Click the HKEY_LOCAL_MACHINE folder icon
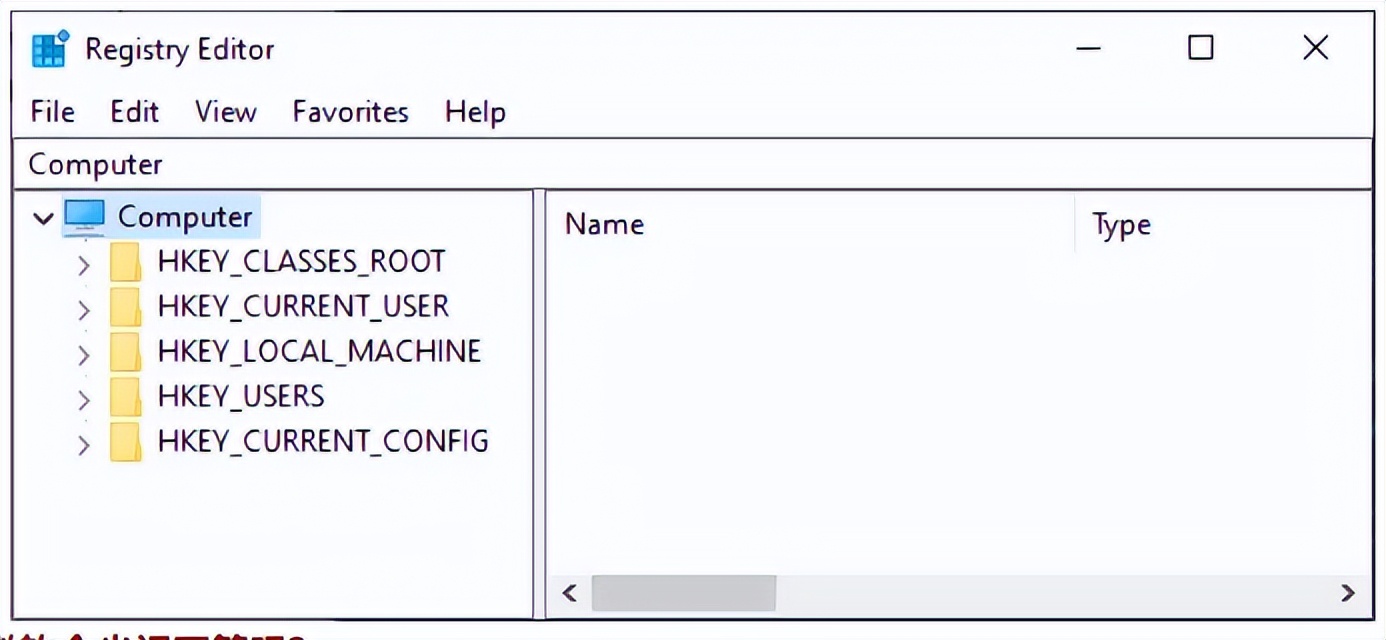1386x640 pixels. 125,352
